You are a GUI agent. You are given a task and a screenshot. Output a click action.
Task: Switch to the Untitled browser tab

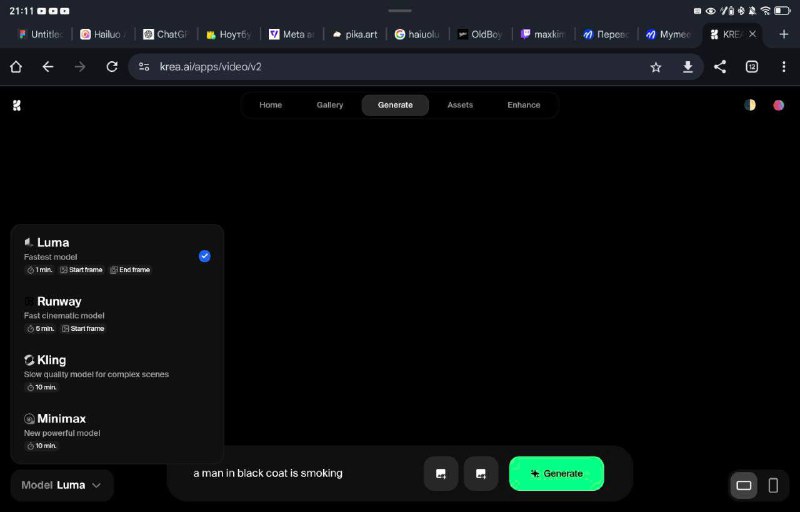[40, 34]
